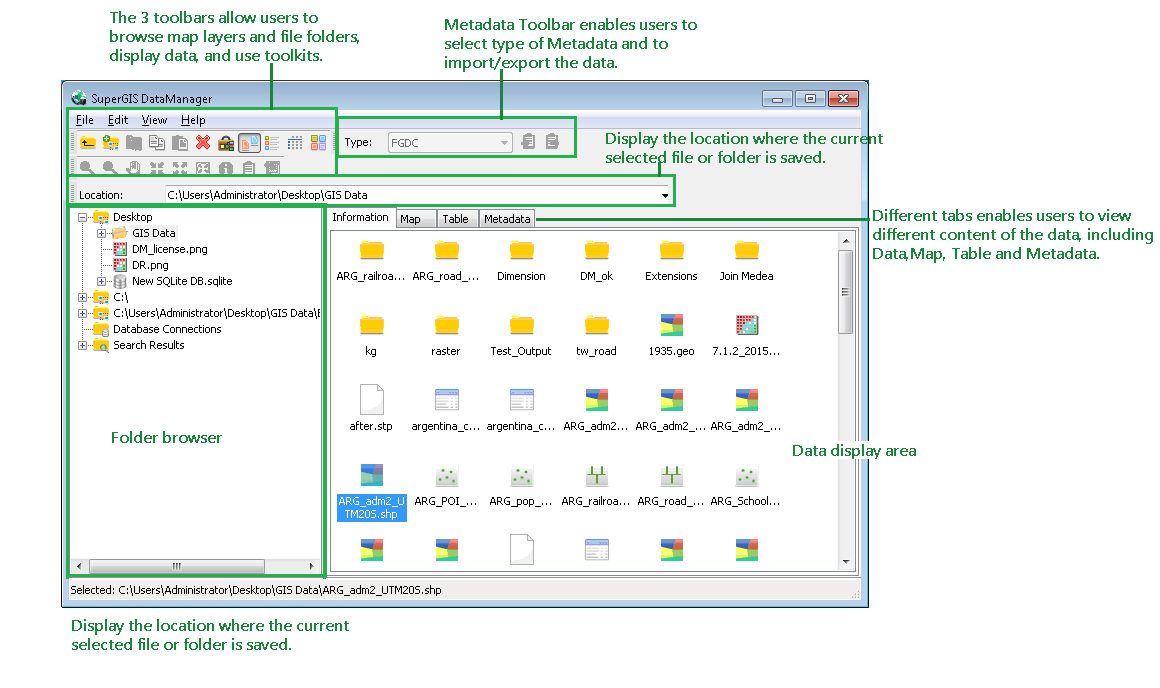Expand the C:\ drive tree node

[x=83, y=297]
